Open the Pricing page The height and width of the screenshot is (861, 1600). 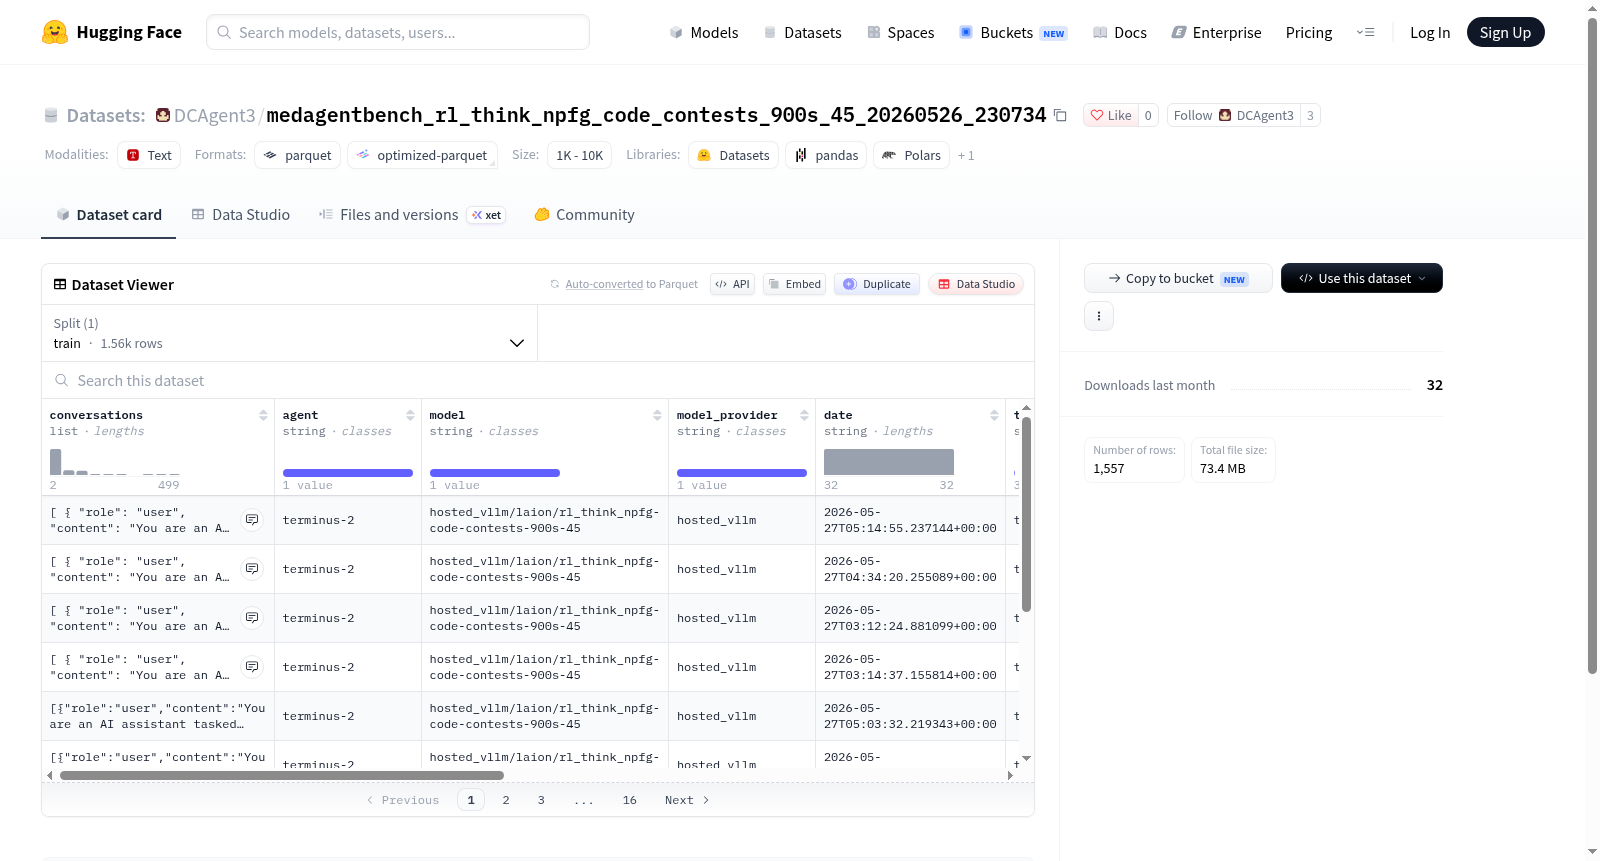(1309, 33)
